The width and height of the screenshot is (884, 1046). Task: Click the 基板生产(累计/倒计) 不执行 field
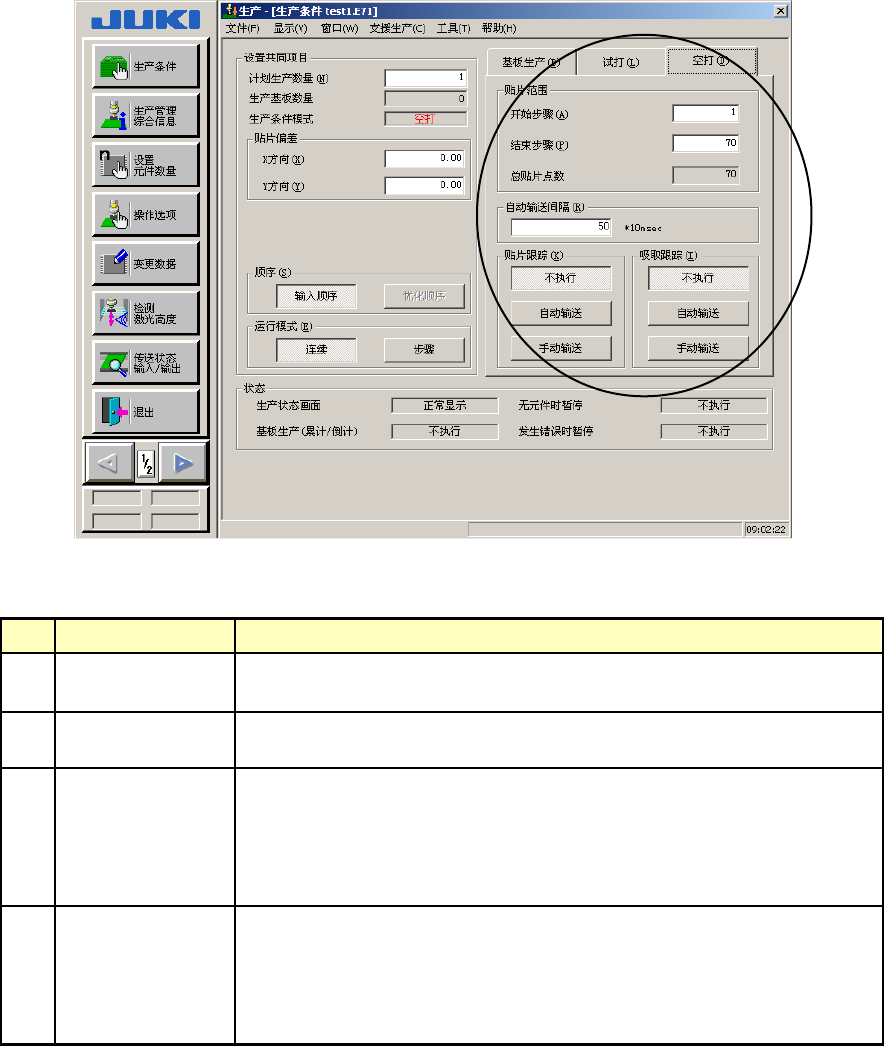(445, 432)
